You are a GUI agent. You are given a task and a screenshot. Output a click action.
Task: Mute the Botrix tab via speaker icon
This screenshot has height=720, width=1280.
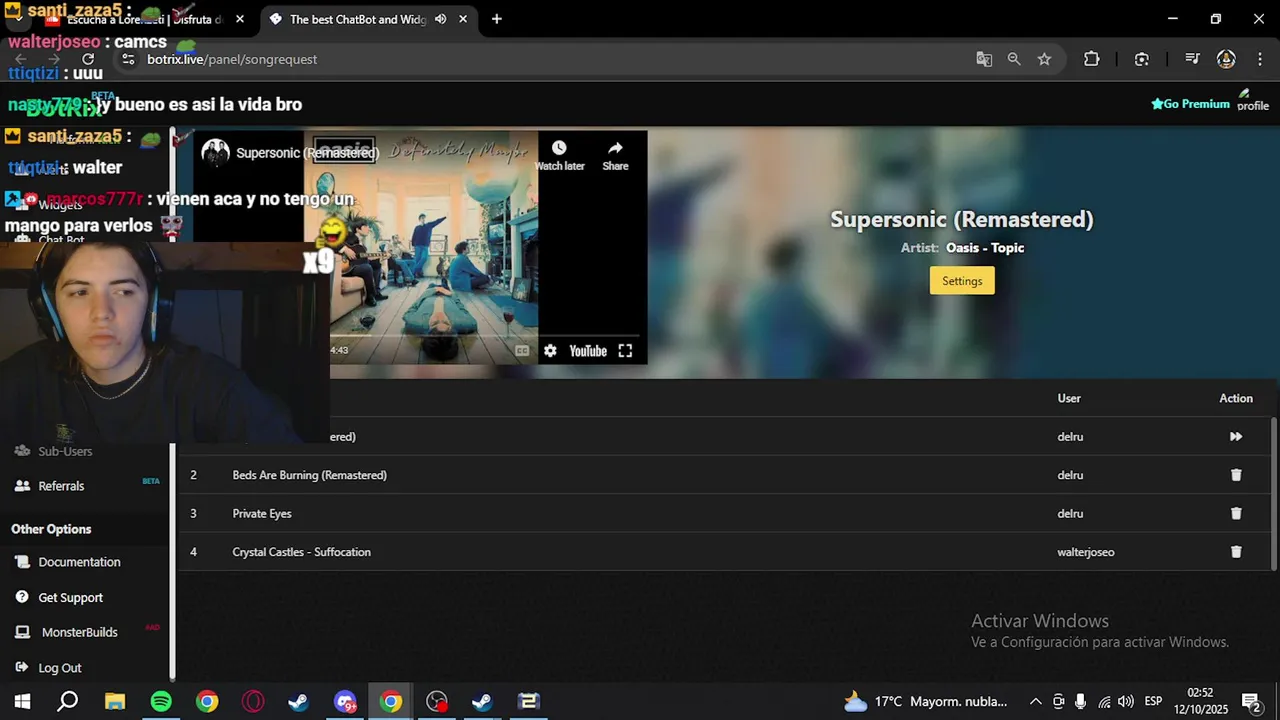click(440, 19)
